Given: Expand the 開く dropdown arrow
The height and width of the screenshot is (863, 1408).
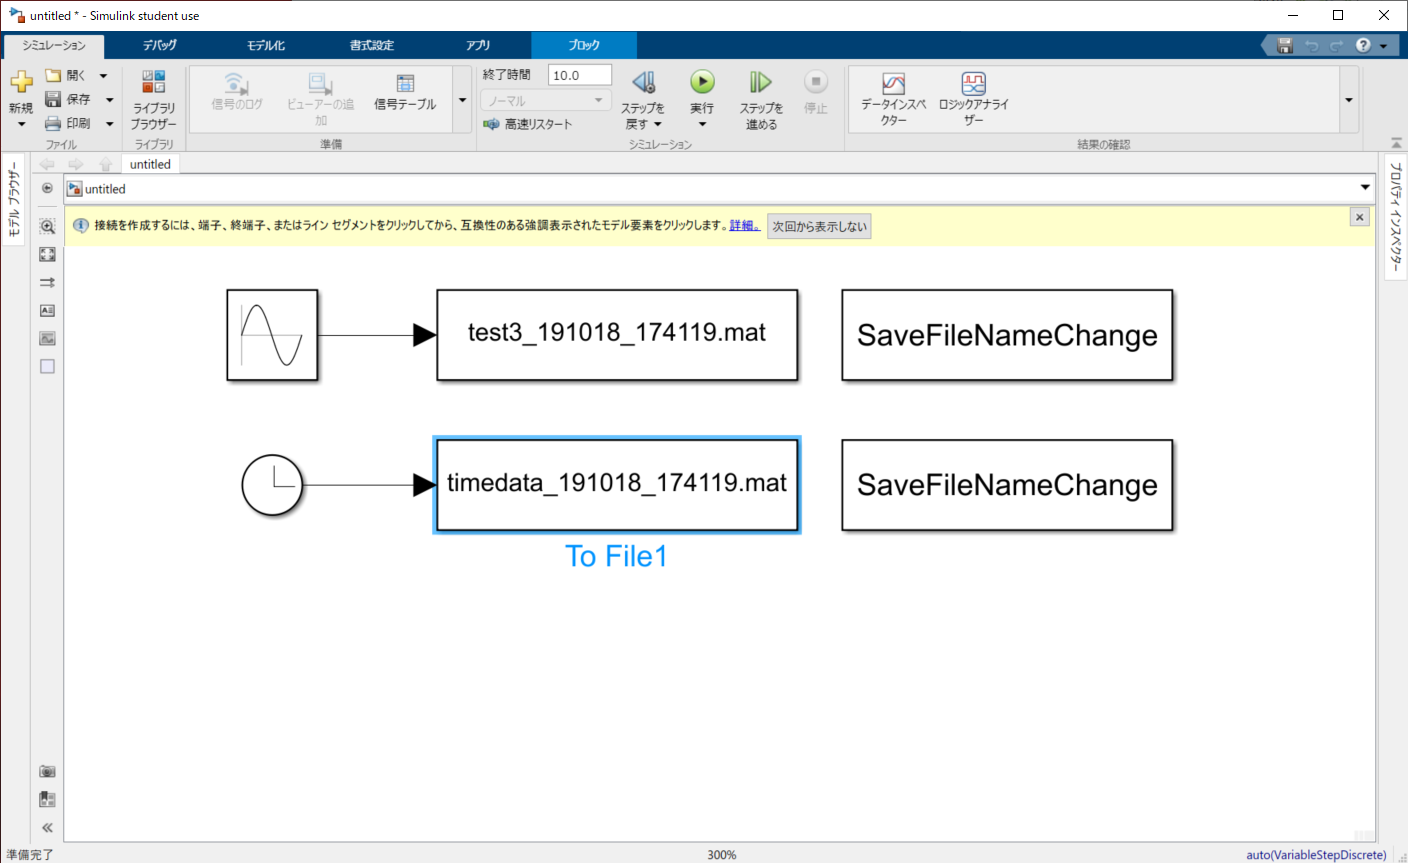Looking at the screenshot, I should [x=103, y=76].
